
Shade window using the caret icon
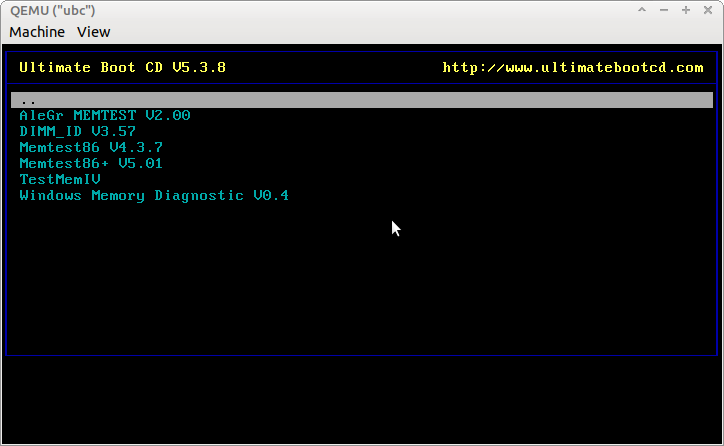[x=642, y=10]
